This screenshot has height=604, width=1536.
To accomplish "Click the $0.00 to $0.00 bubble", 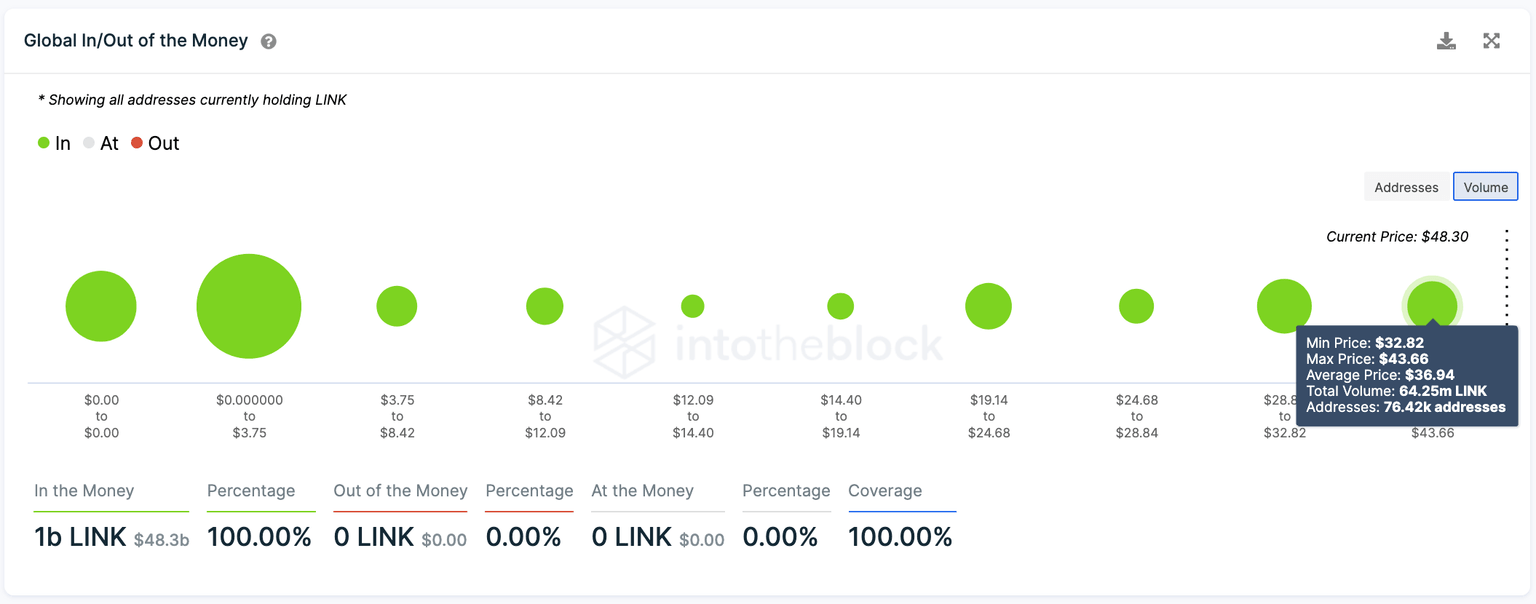I will point(101,306).
